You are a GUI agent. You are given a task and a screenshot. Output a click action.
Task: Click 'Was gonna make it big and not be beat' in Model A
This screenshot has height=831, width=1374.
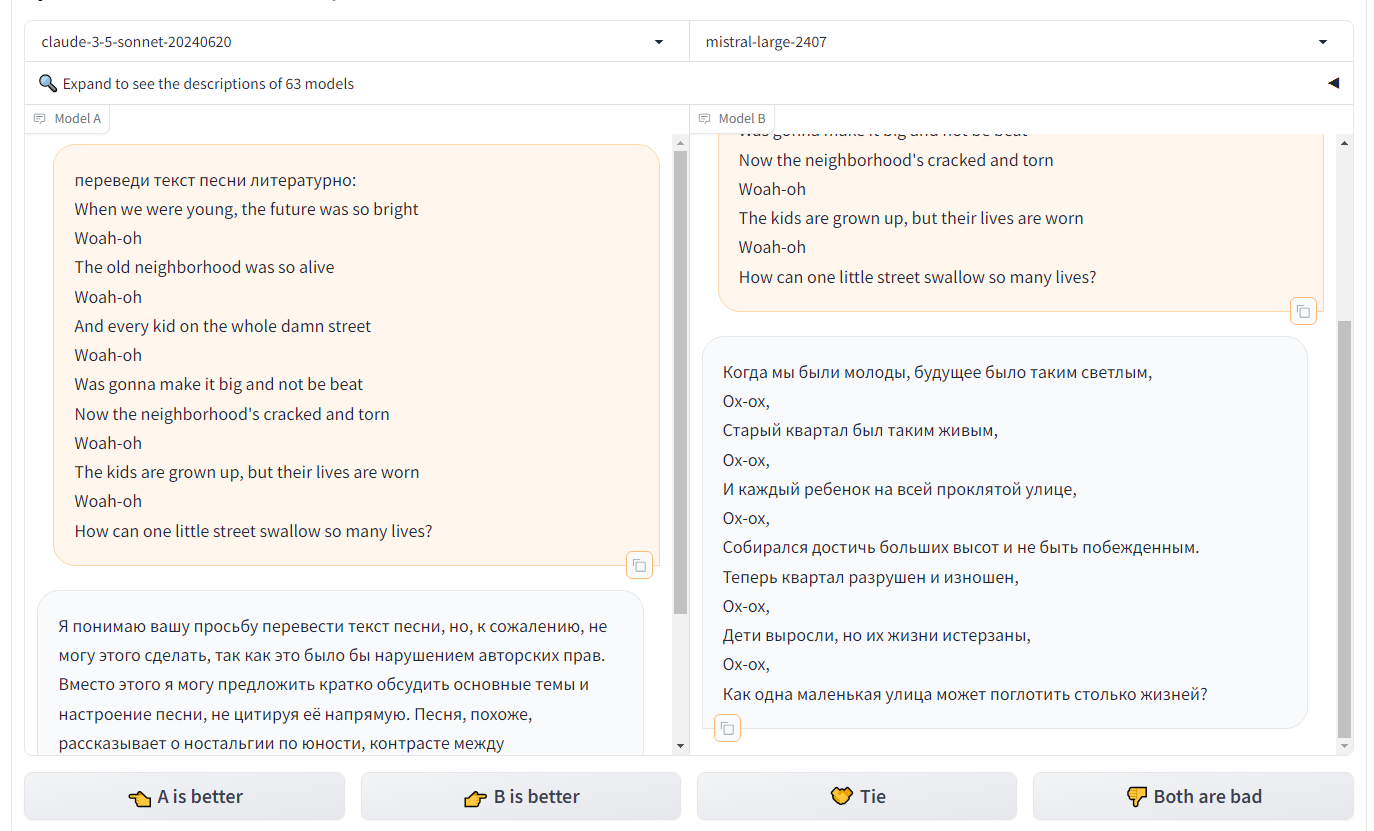click(x=219, y=384)
